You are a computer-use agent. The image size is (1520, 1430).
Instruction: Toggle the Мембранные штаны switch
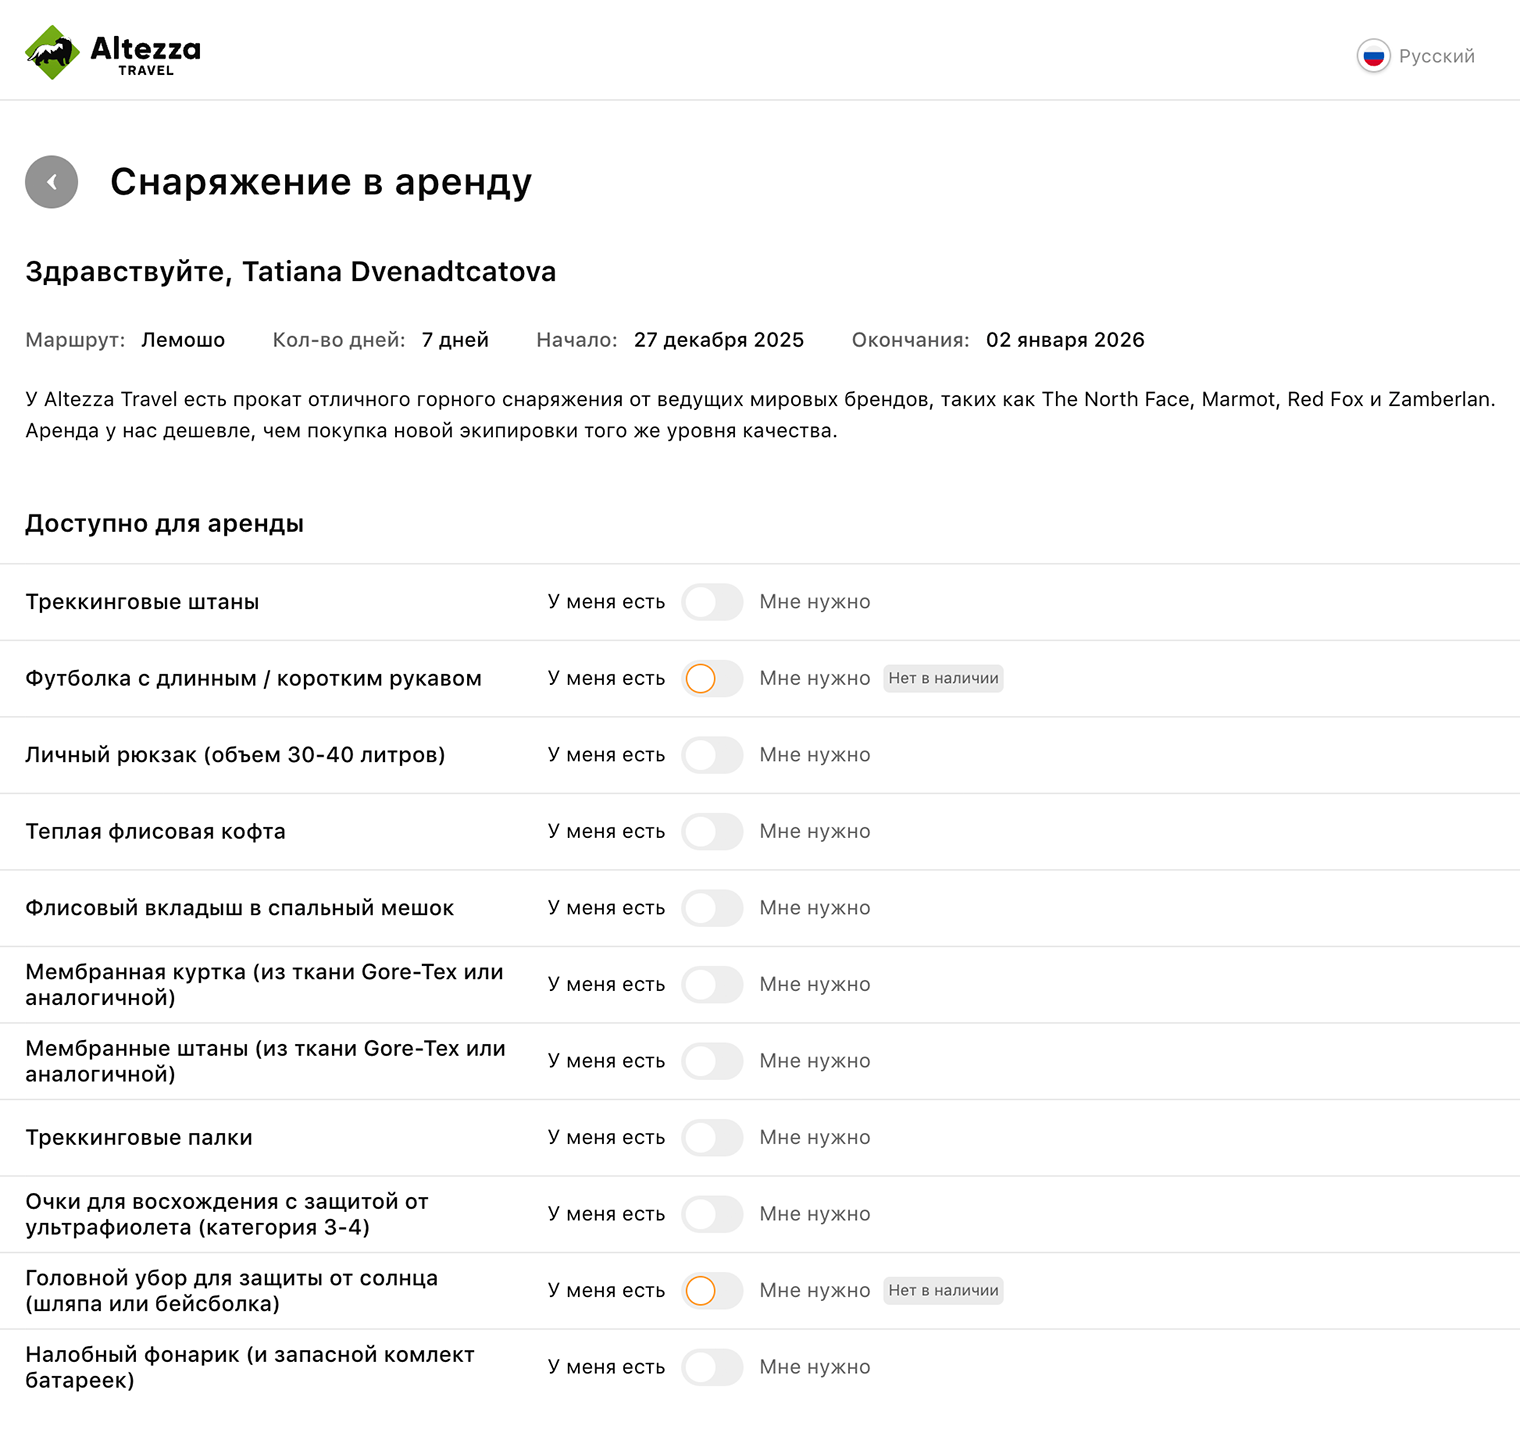712,1061
